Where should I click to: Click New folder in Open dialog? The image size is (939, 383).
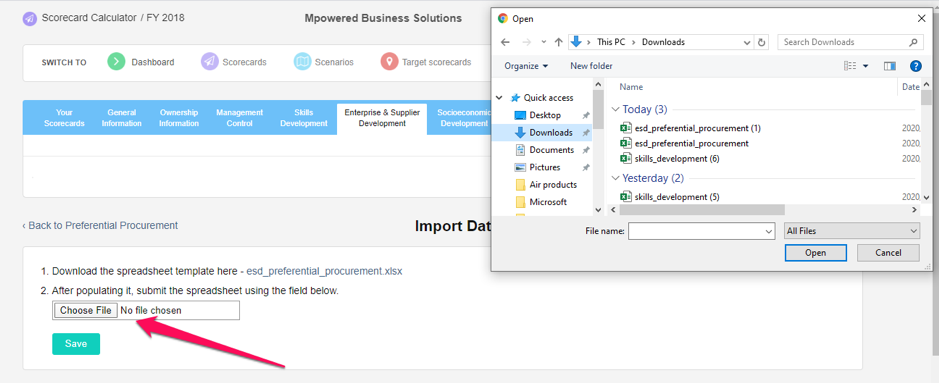click(591, 66)
